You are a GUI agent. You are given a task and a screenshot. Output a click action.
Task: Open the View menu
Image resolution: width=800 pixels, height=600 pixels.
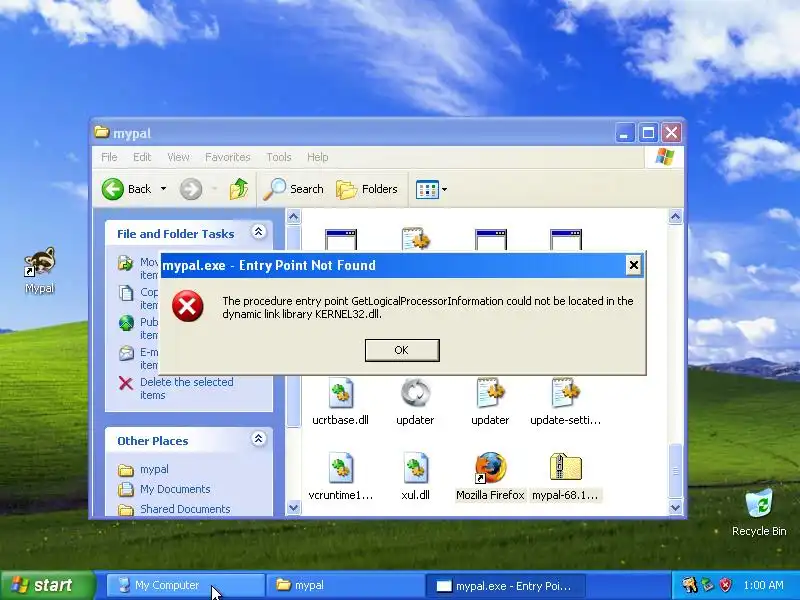point(178,157)
